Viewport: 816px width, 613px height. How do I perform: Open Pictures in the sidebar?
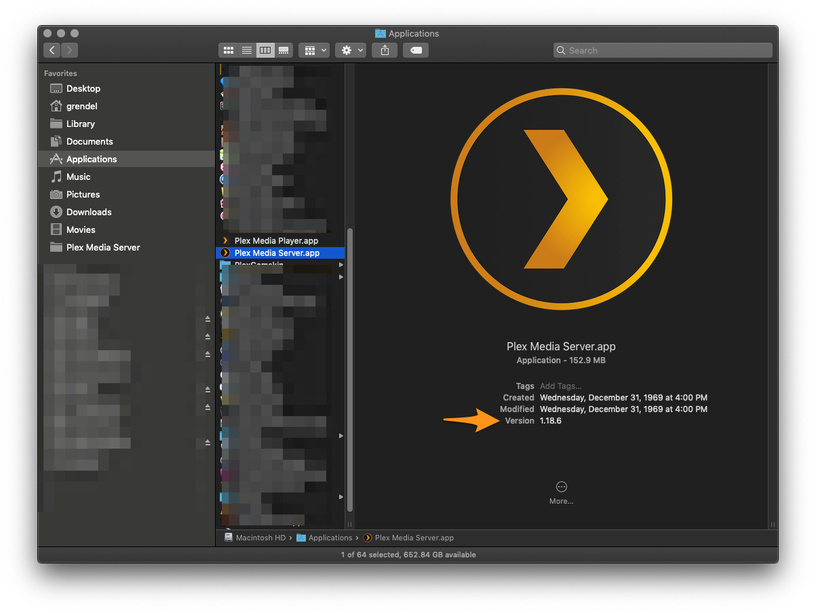(126, 195)
